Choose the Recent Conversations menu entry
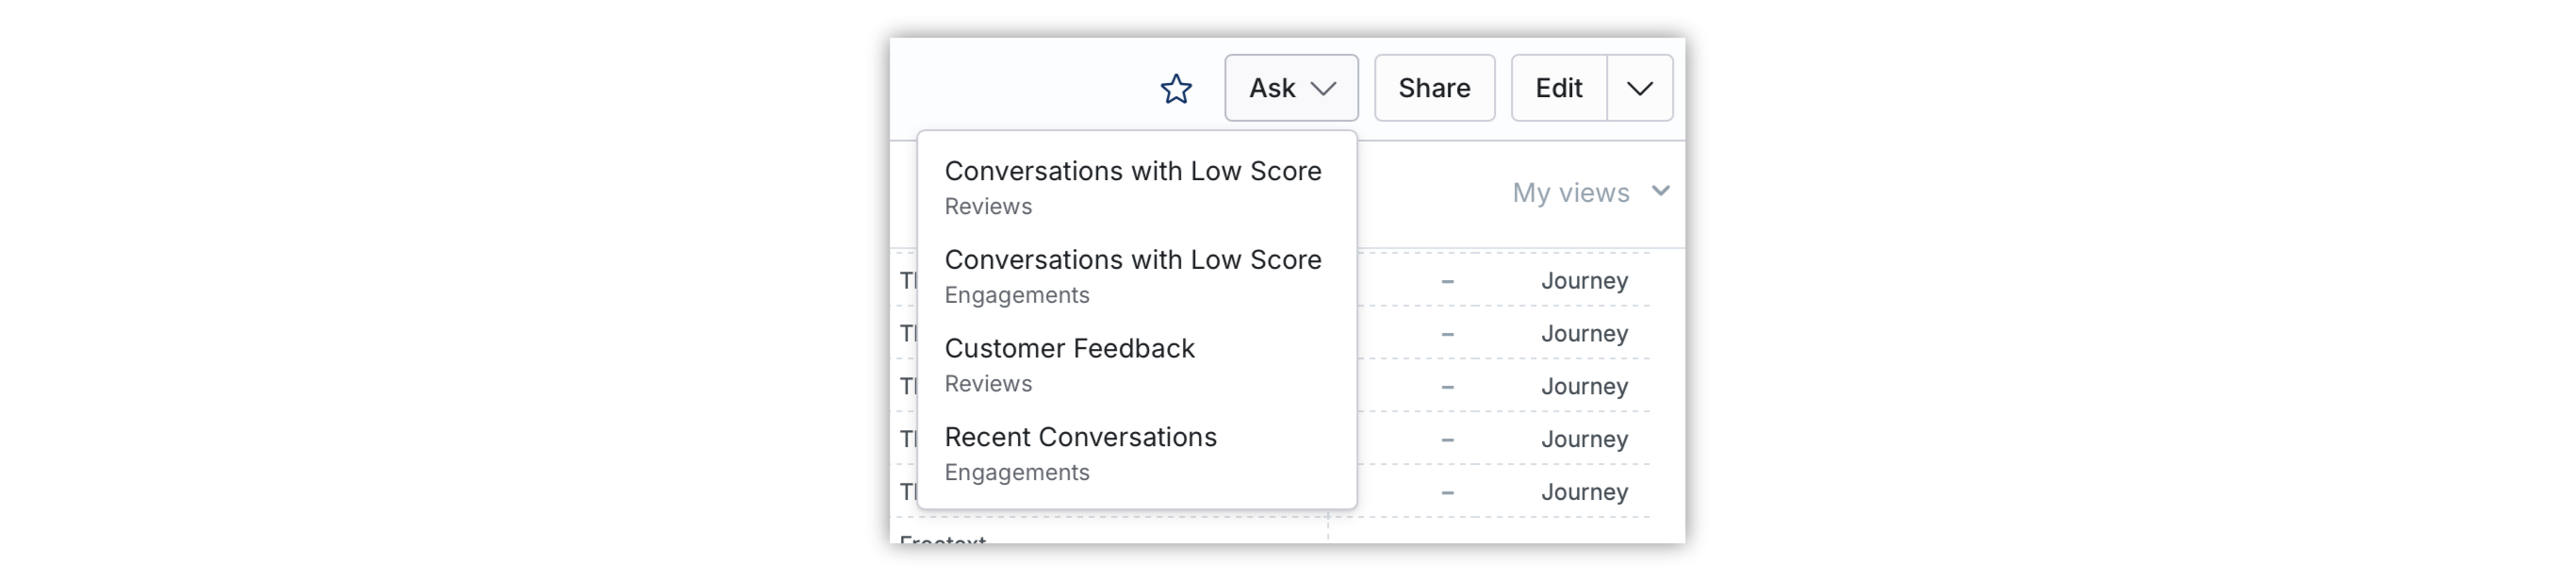 tap(1136, 453)
